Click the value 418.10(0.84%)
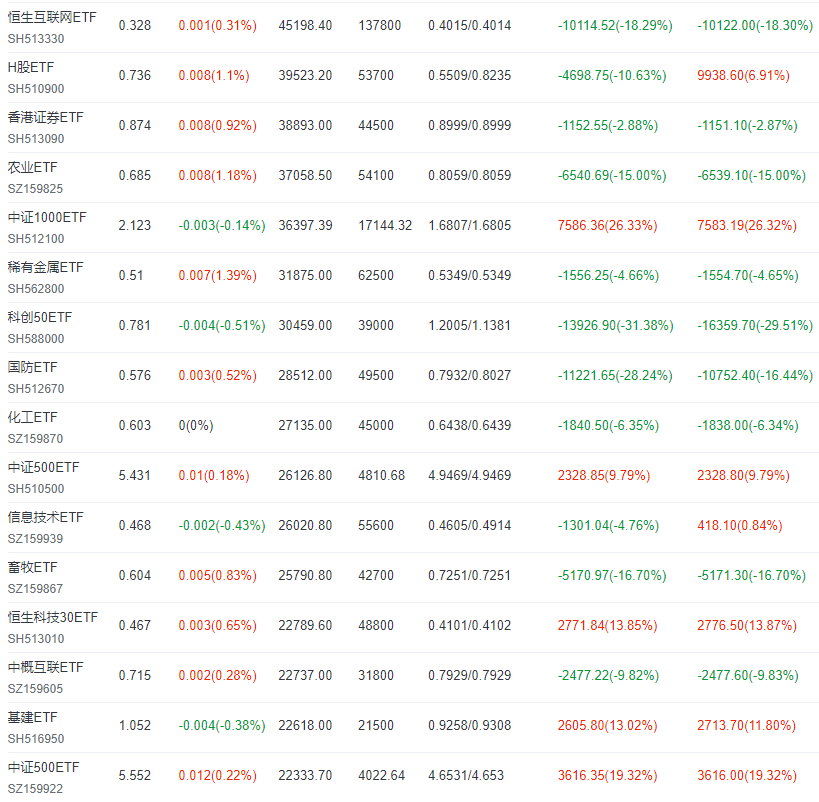Image resolution: width=819 pixels, height=802 pixels. (x=740, y=526)
